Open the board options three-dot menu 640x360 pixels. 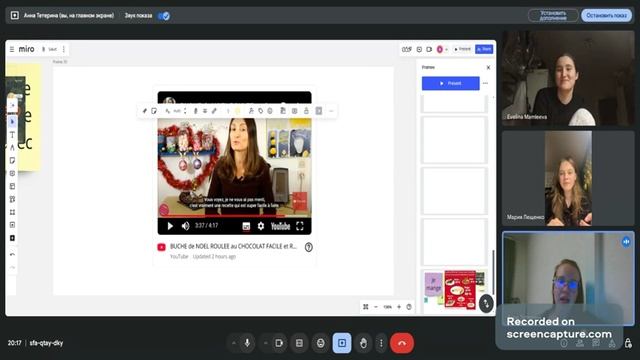click(64, 49)
